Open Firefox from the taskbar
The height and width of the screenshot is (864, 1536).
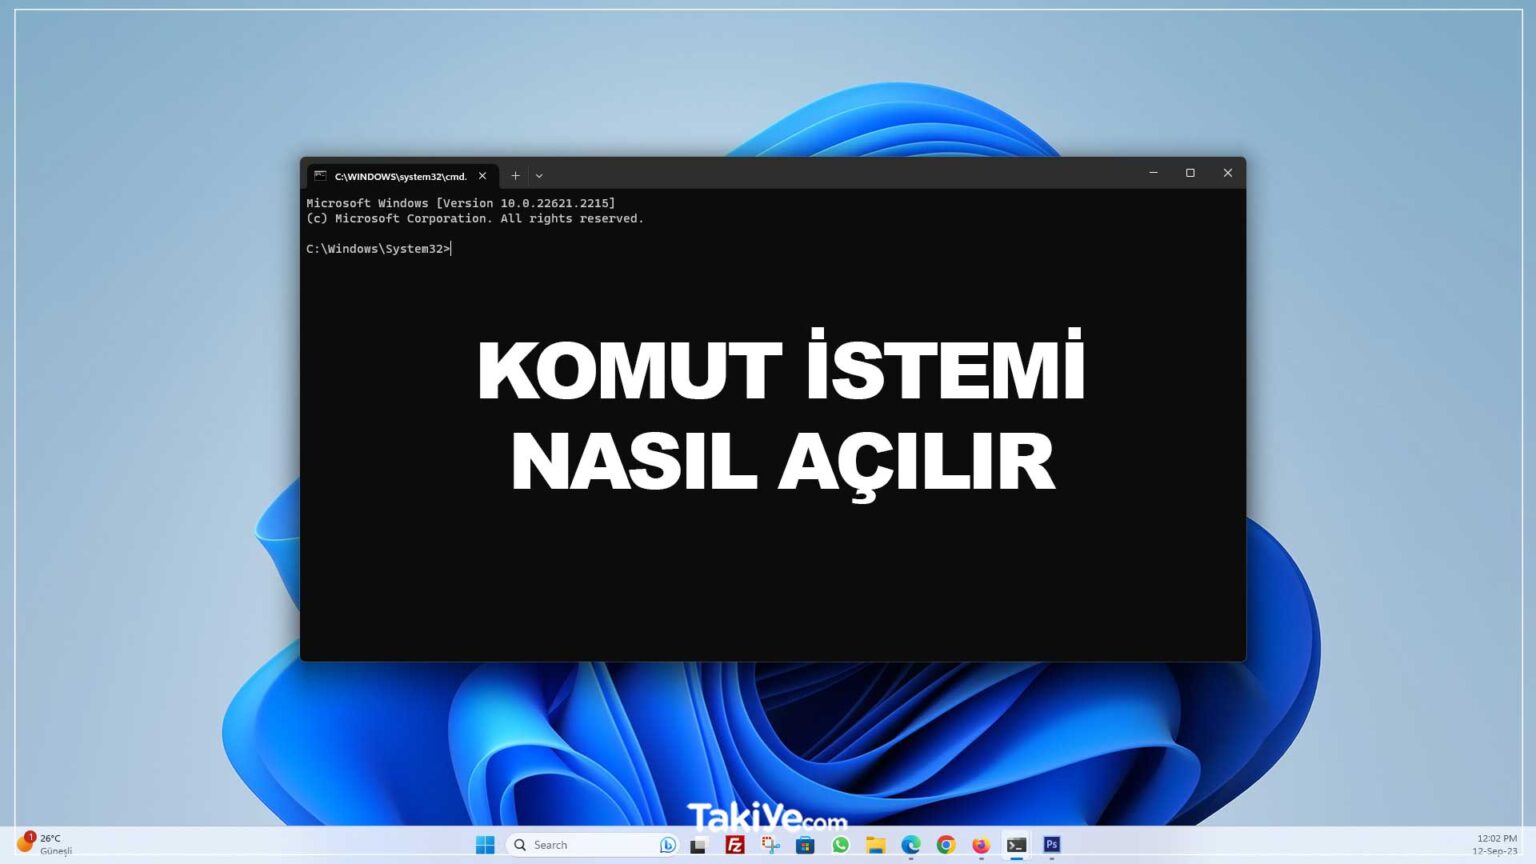979,845
